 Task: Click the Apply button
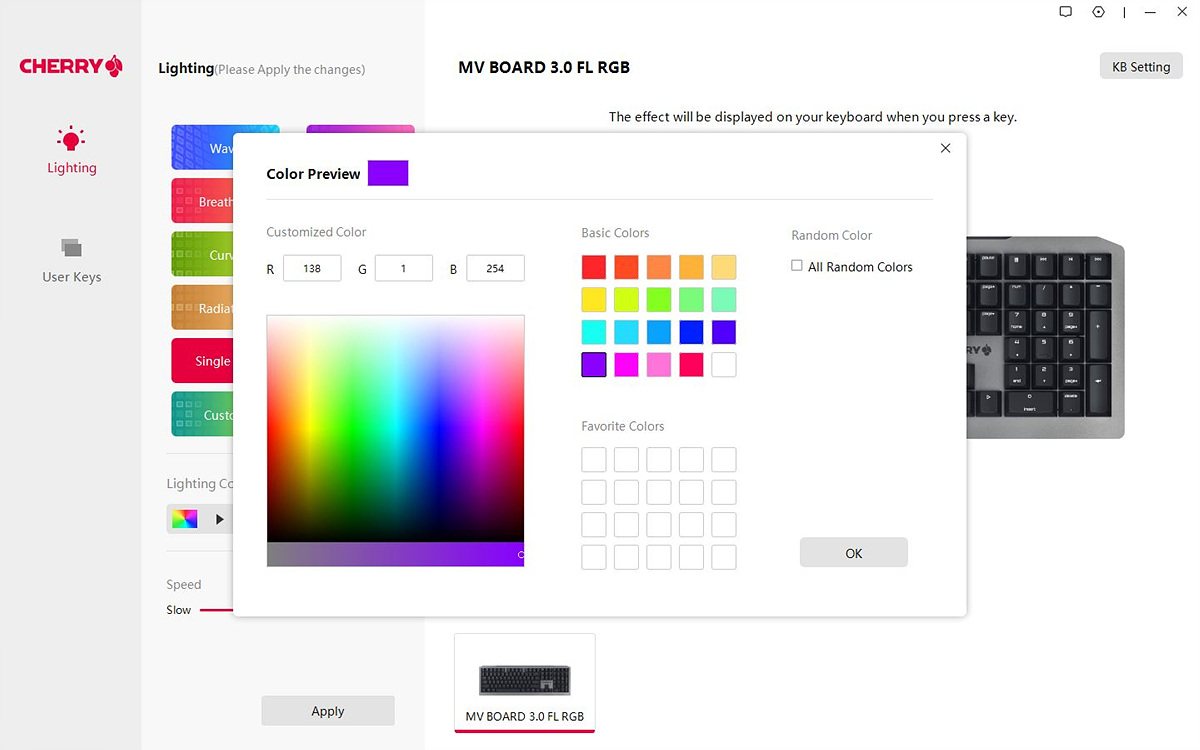tap(328, 711)
